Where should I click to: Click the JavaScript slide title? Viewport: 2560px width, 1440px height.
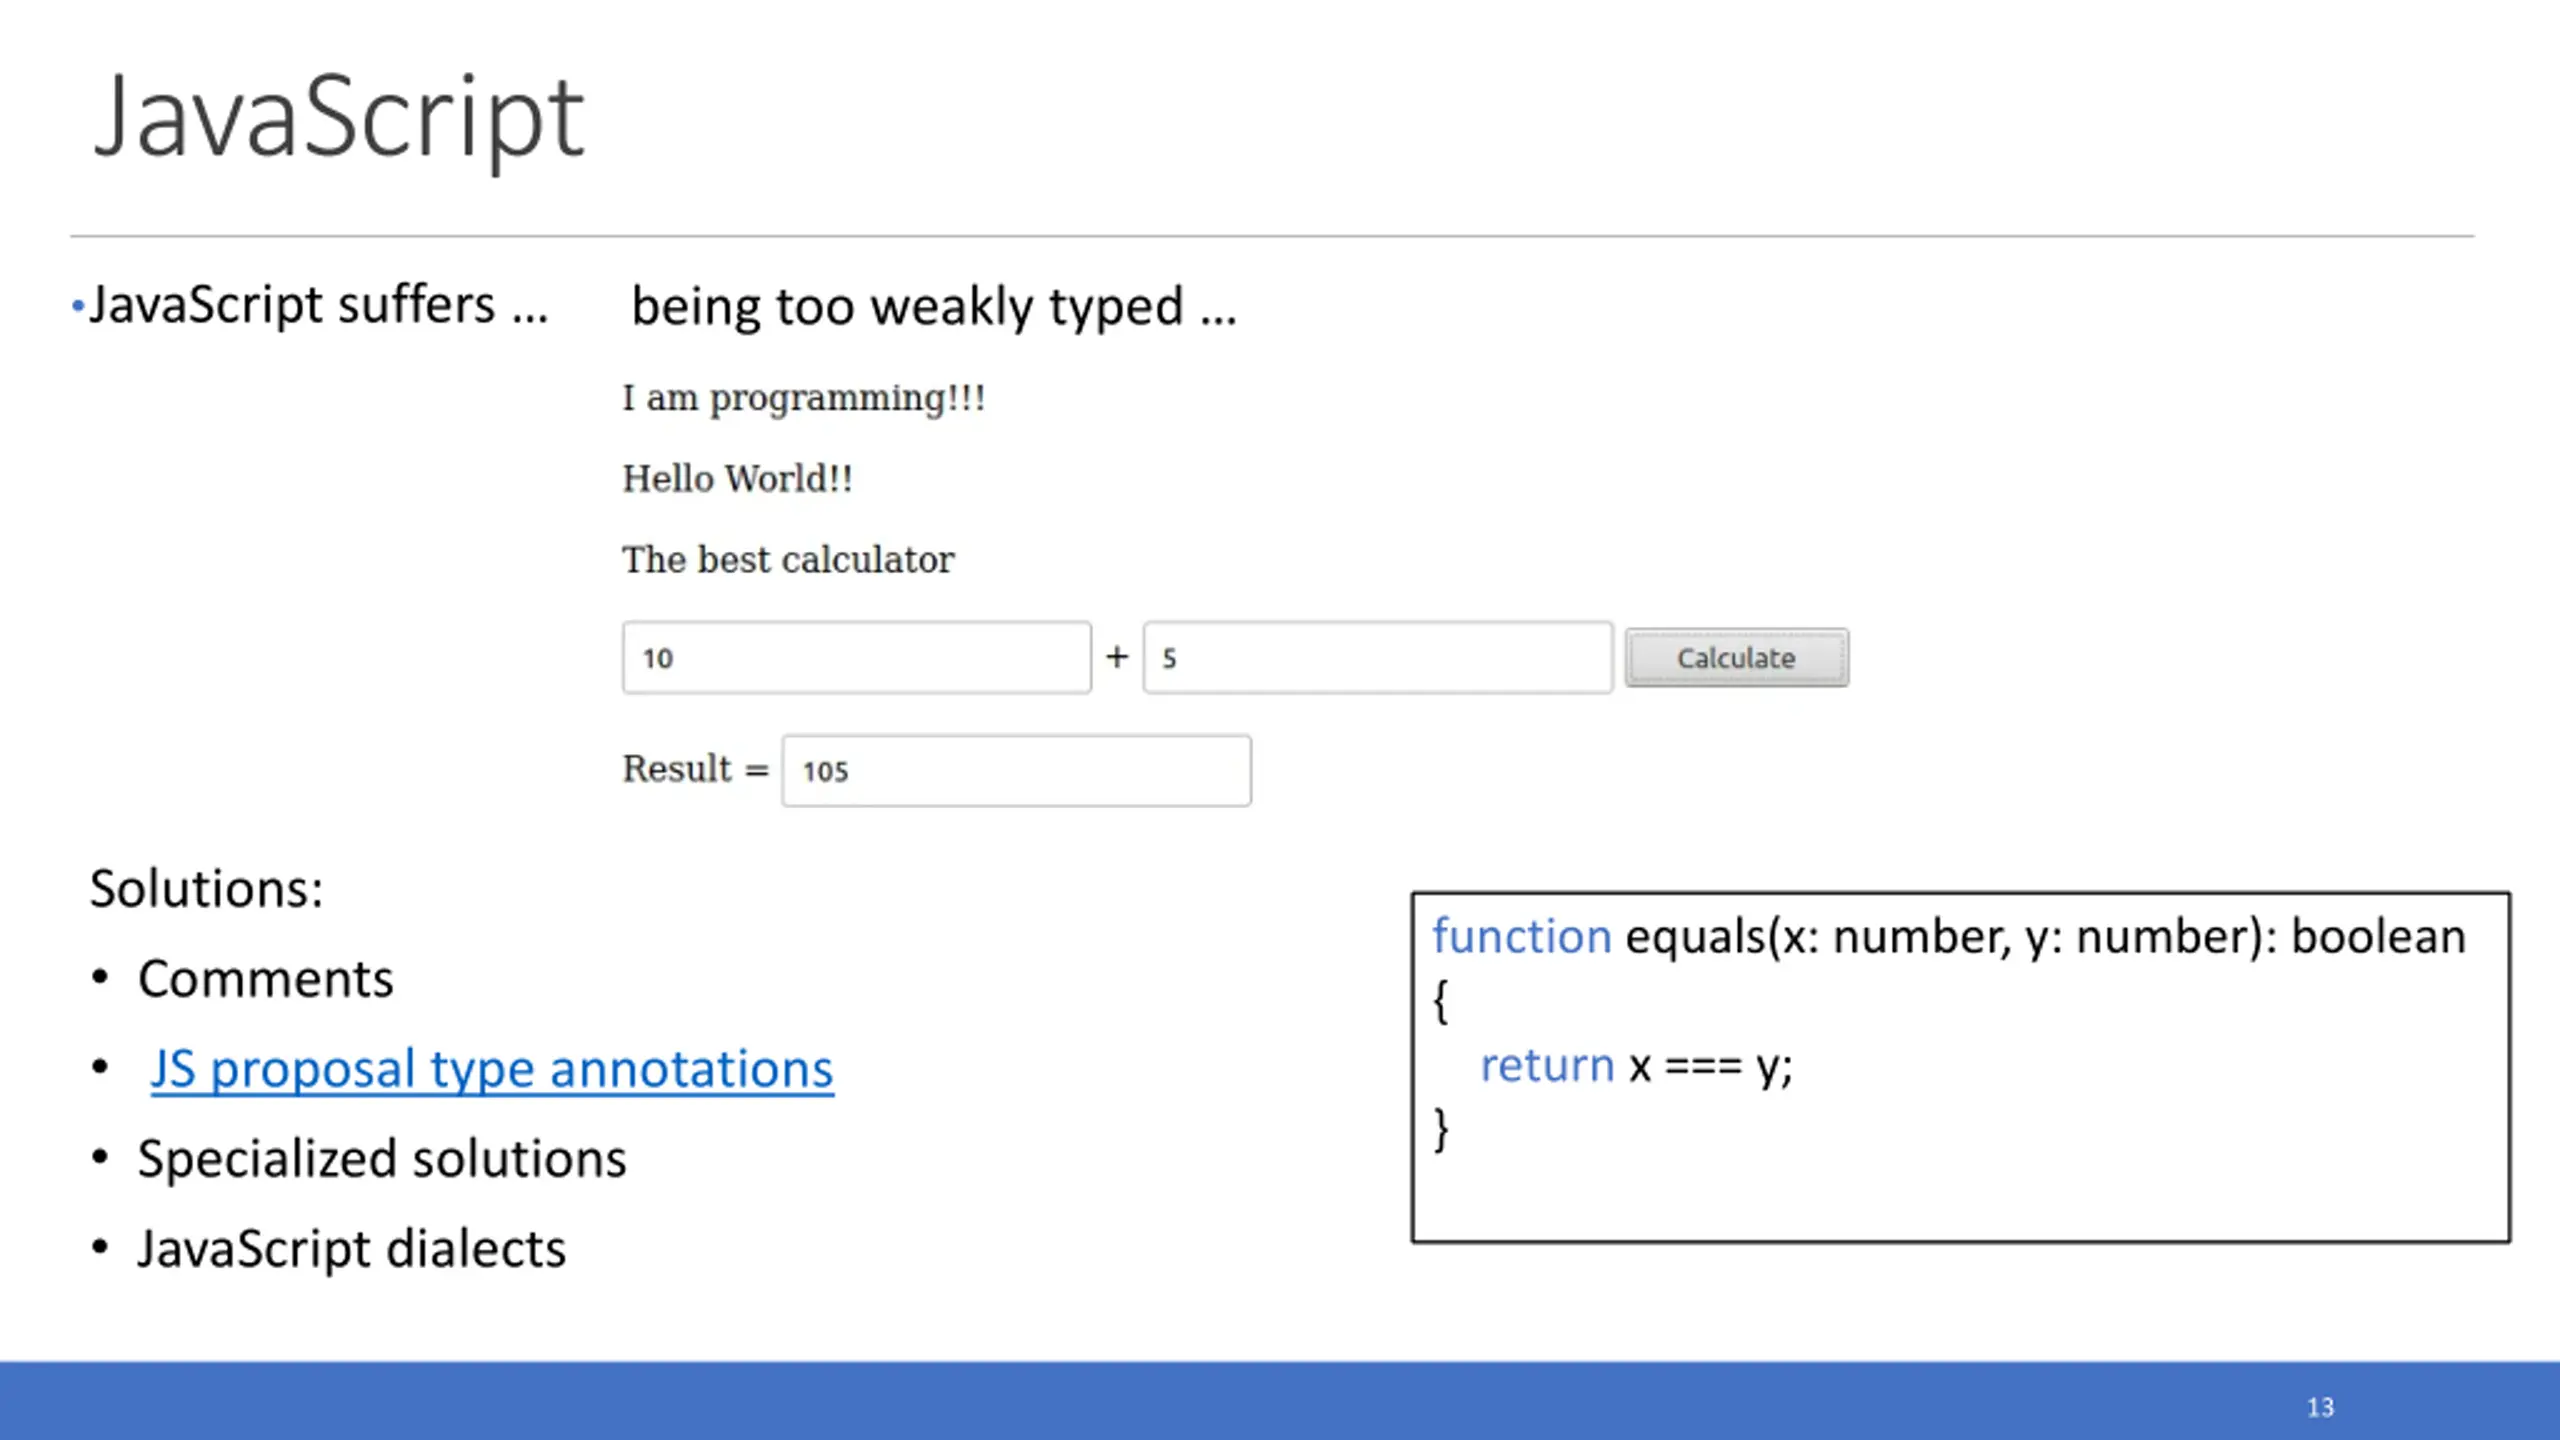tap(338, 118)
